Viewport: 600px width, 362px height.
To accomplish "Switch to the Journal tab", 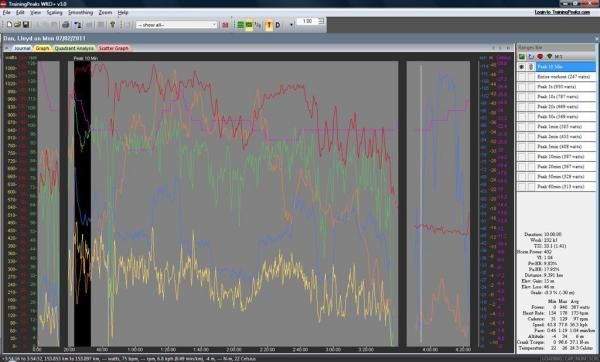I will pos(22,48).
